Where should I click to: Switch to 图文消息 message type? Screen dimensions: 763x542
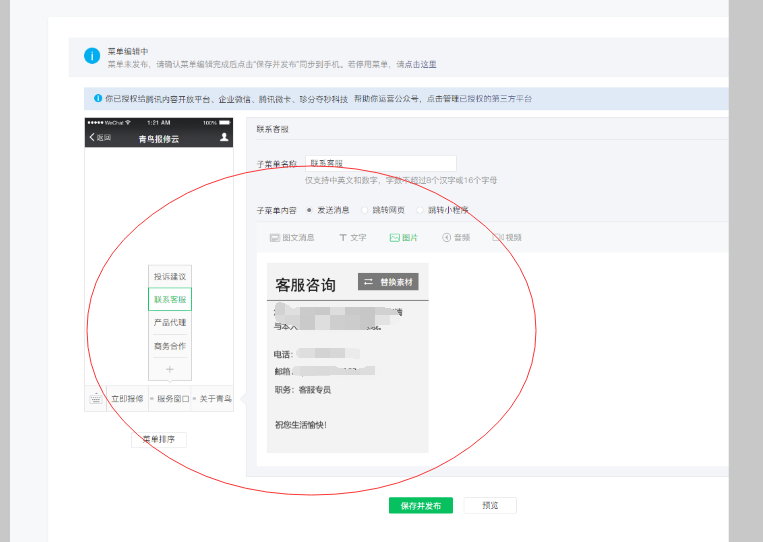click(292, 237)
